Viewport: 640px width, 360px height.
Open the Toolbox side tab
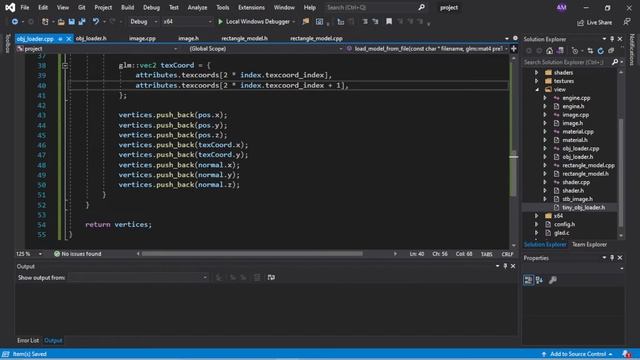click(x=7, y=44)
